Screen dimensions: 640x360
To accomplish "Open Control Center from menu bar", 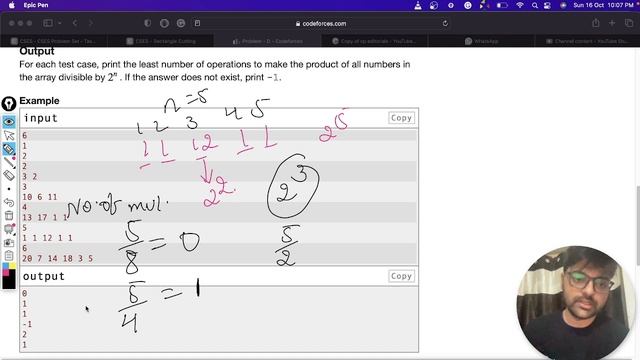I will (x=547, y=5).
